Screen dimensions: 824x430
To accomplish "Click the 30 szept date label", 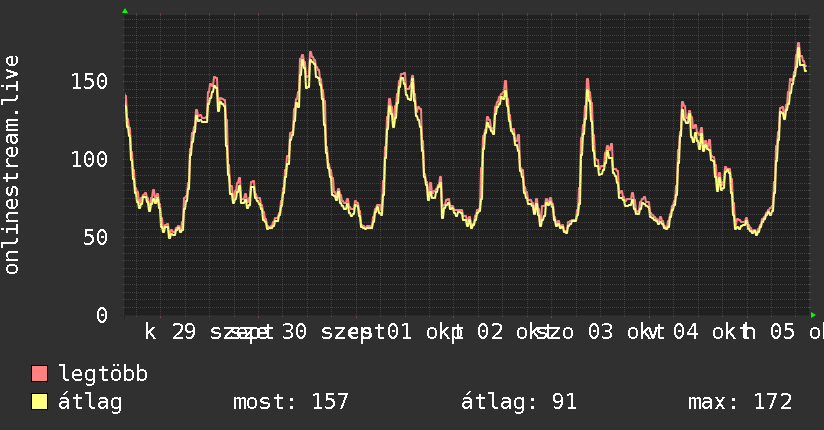I will click(333, 332).
